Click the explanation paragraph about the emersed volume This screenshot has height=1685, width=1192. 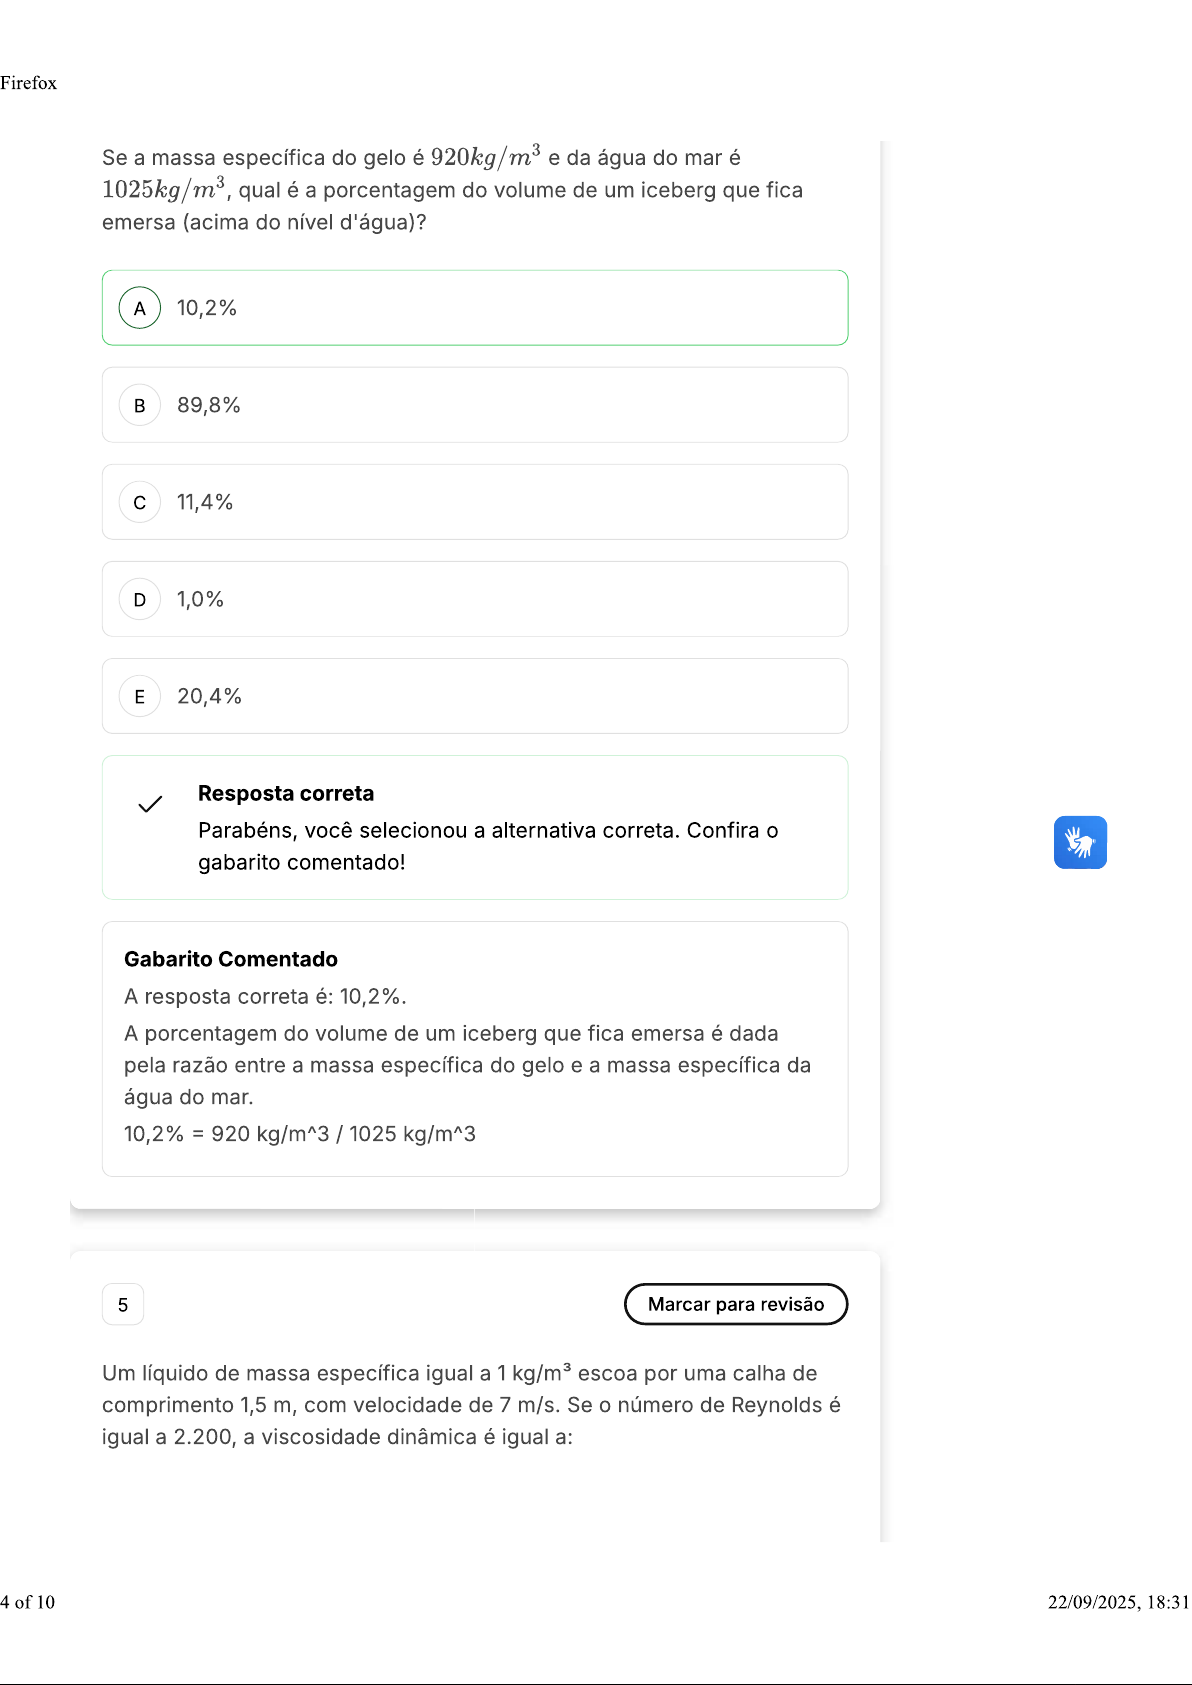coord(467,1065)
